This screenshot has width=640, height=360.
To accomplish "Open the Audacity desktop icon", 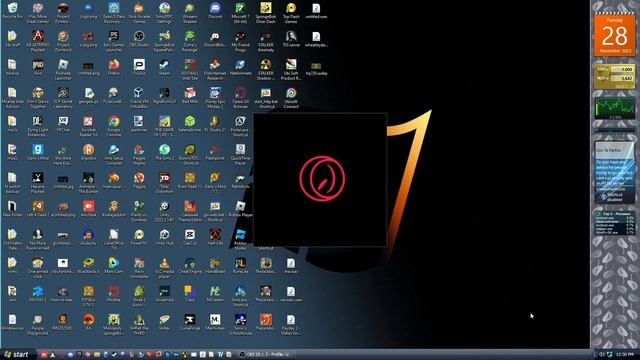I will pyautogui.click(x=88, y=238).
